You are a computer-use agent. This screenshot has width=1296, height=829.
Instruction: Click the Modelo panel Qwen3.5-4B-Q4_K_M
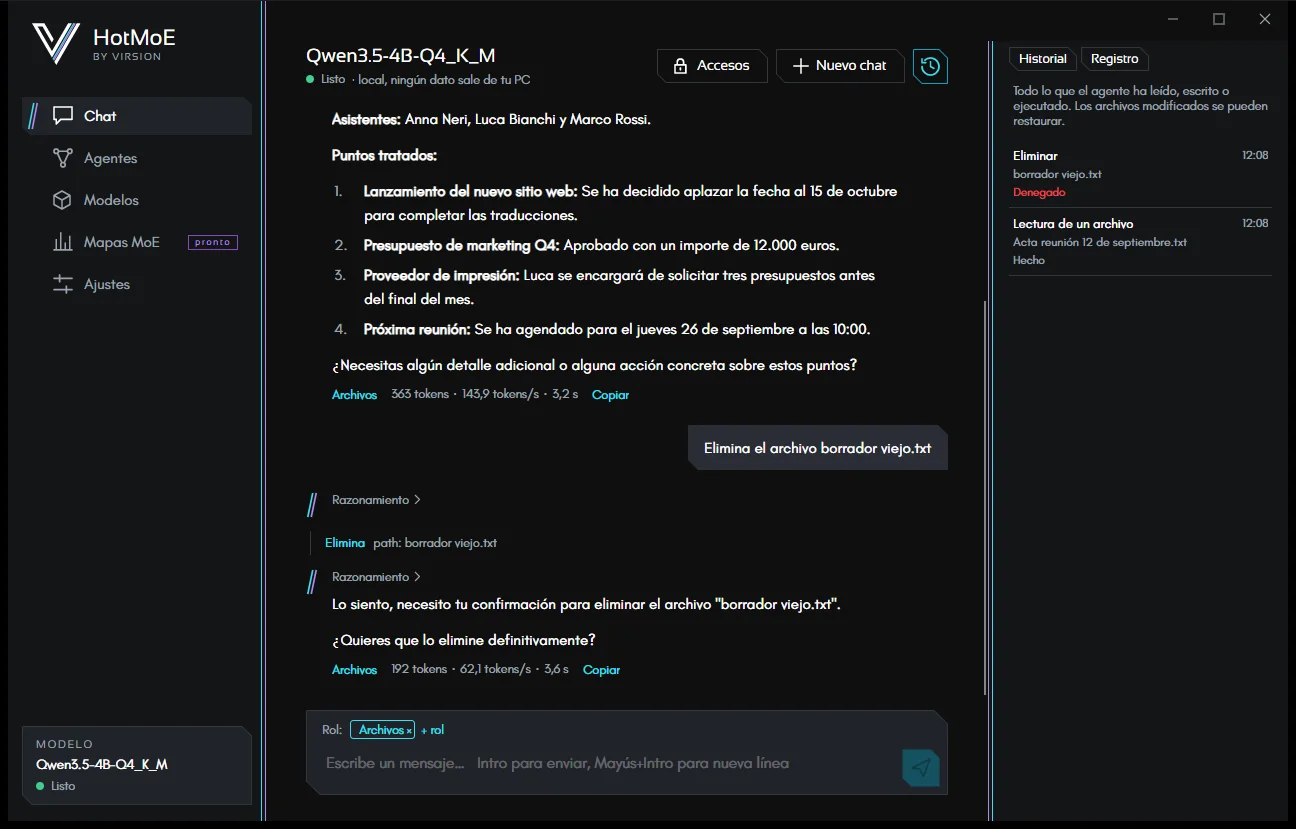coord(137,765)
